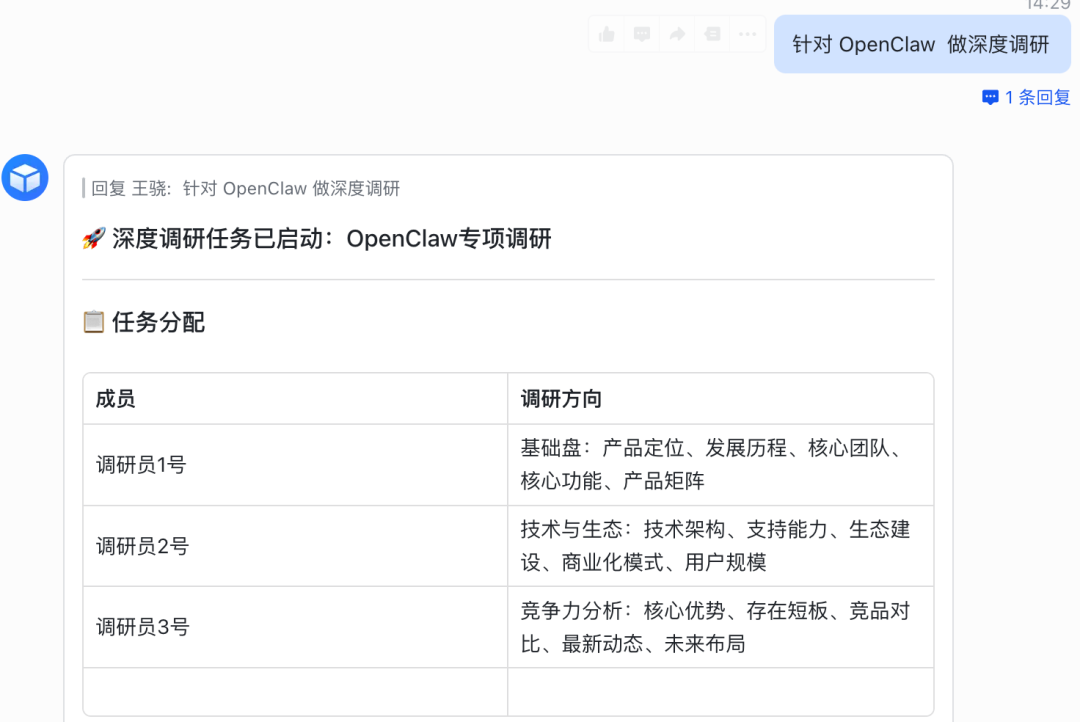
Task: Click the 成员 table column header
Action: (x=116, y=399)
